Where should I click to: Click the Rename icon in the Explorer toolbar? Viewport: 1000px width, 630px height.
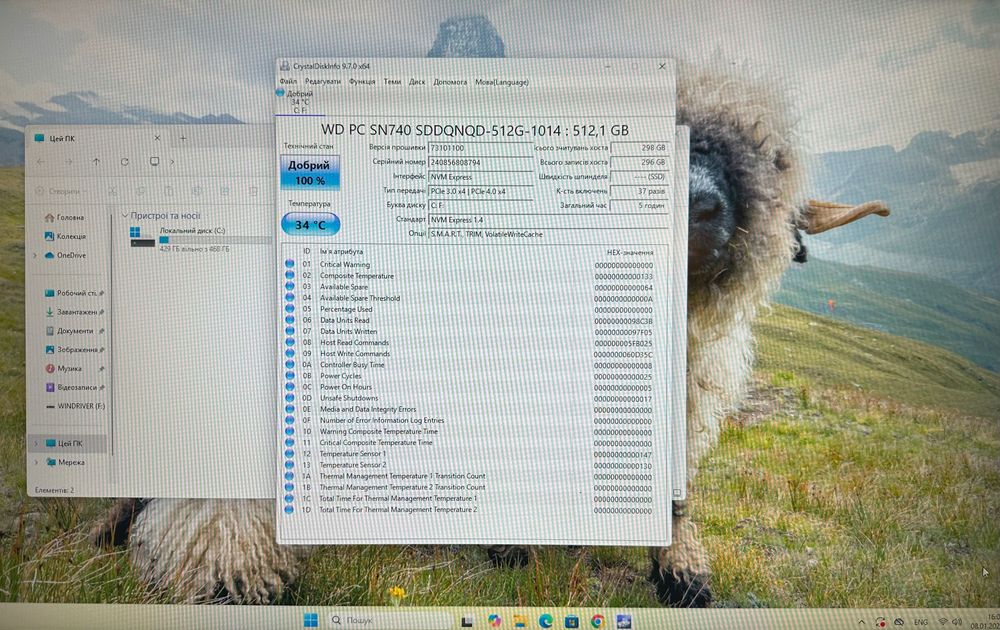pos(197,191)
